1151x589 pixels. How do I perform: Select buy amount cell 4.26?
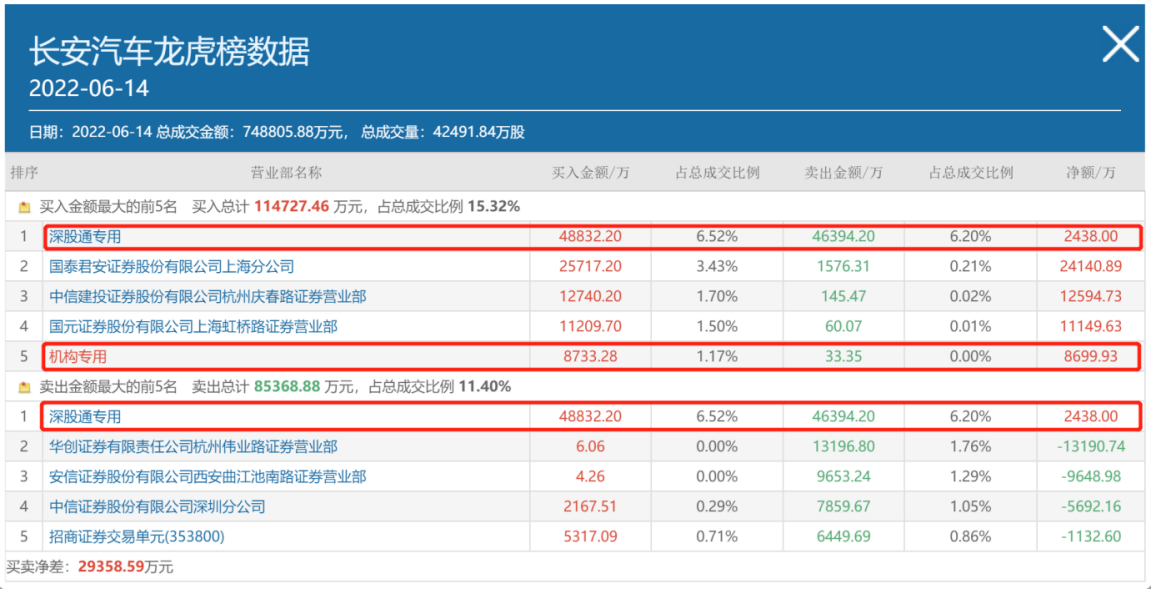pyautogui.click(x=591, y=477)
